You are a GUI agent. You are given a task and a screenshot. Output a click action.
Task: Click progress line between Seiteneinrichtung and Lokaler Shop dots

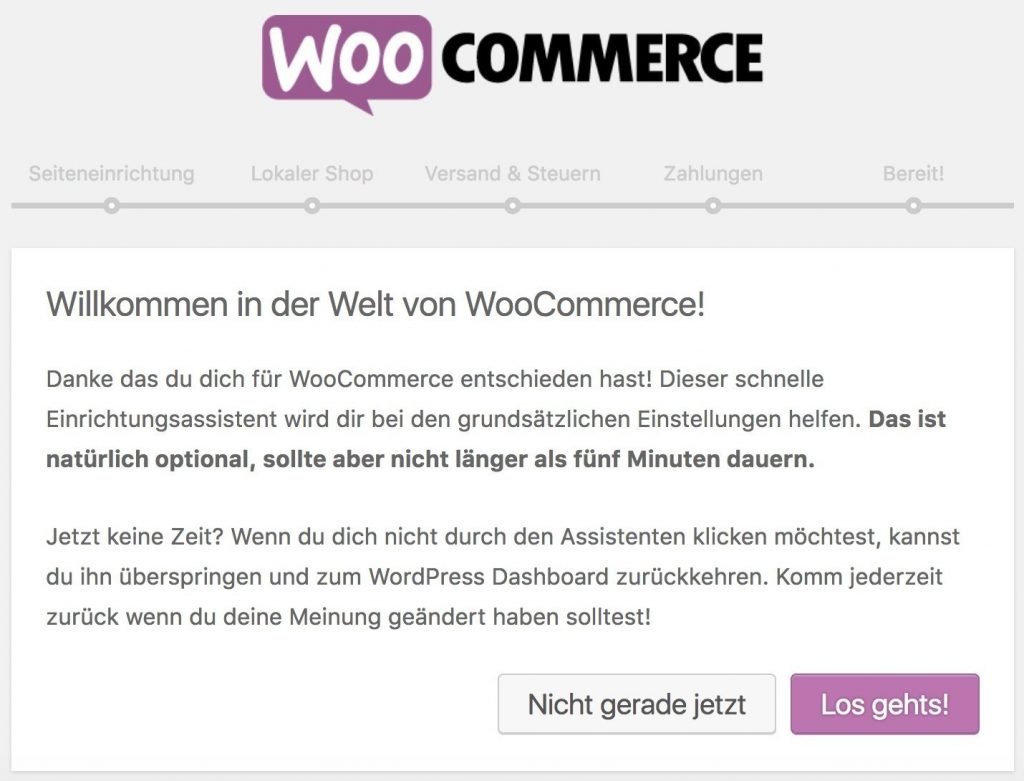coord(212,206)
